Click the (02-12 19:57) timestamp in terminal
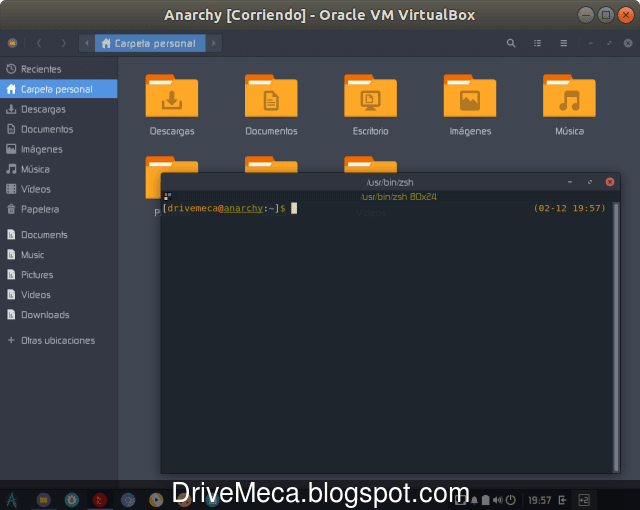 (569, 208)
